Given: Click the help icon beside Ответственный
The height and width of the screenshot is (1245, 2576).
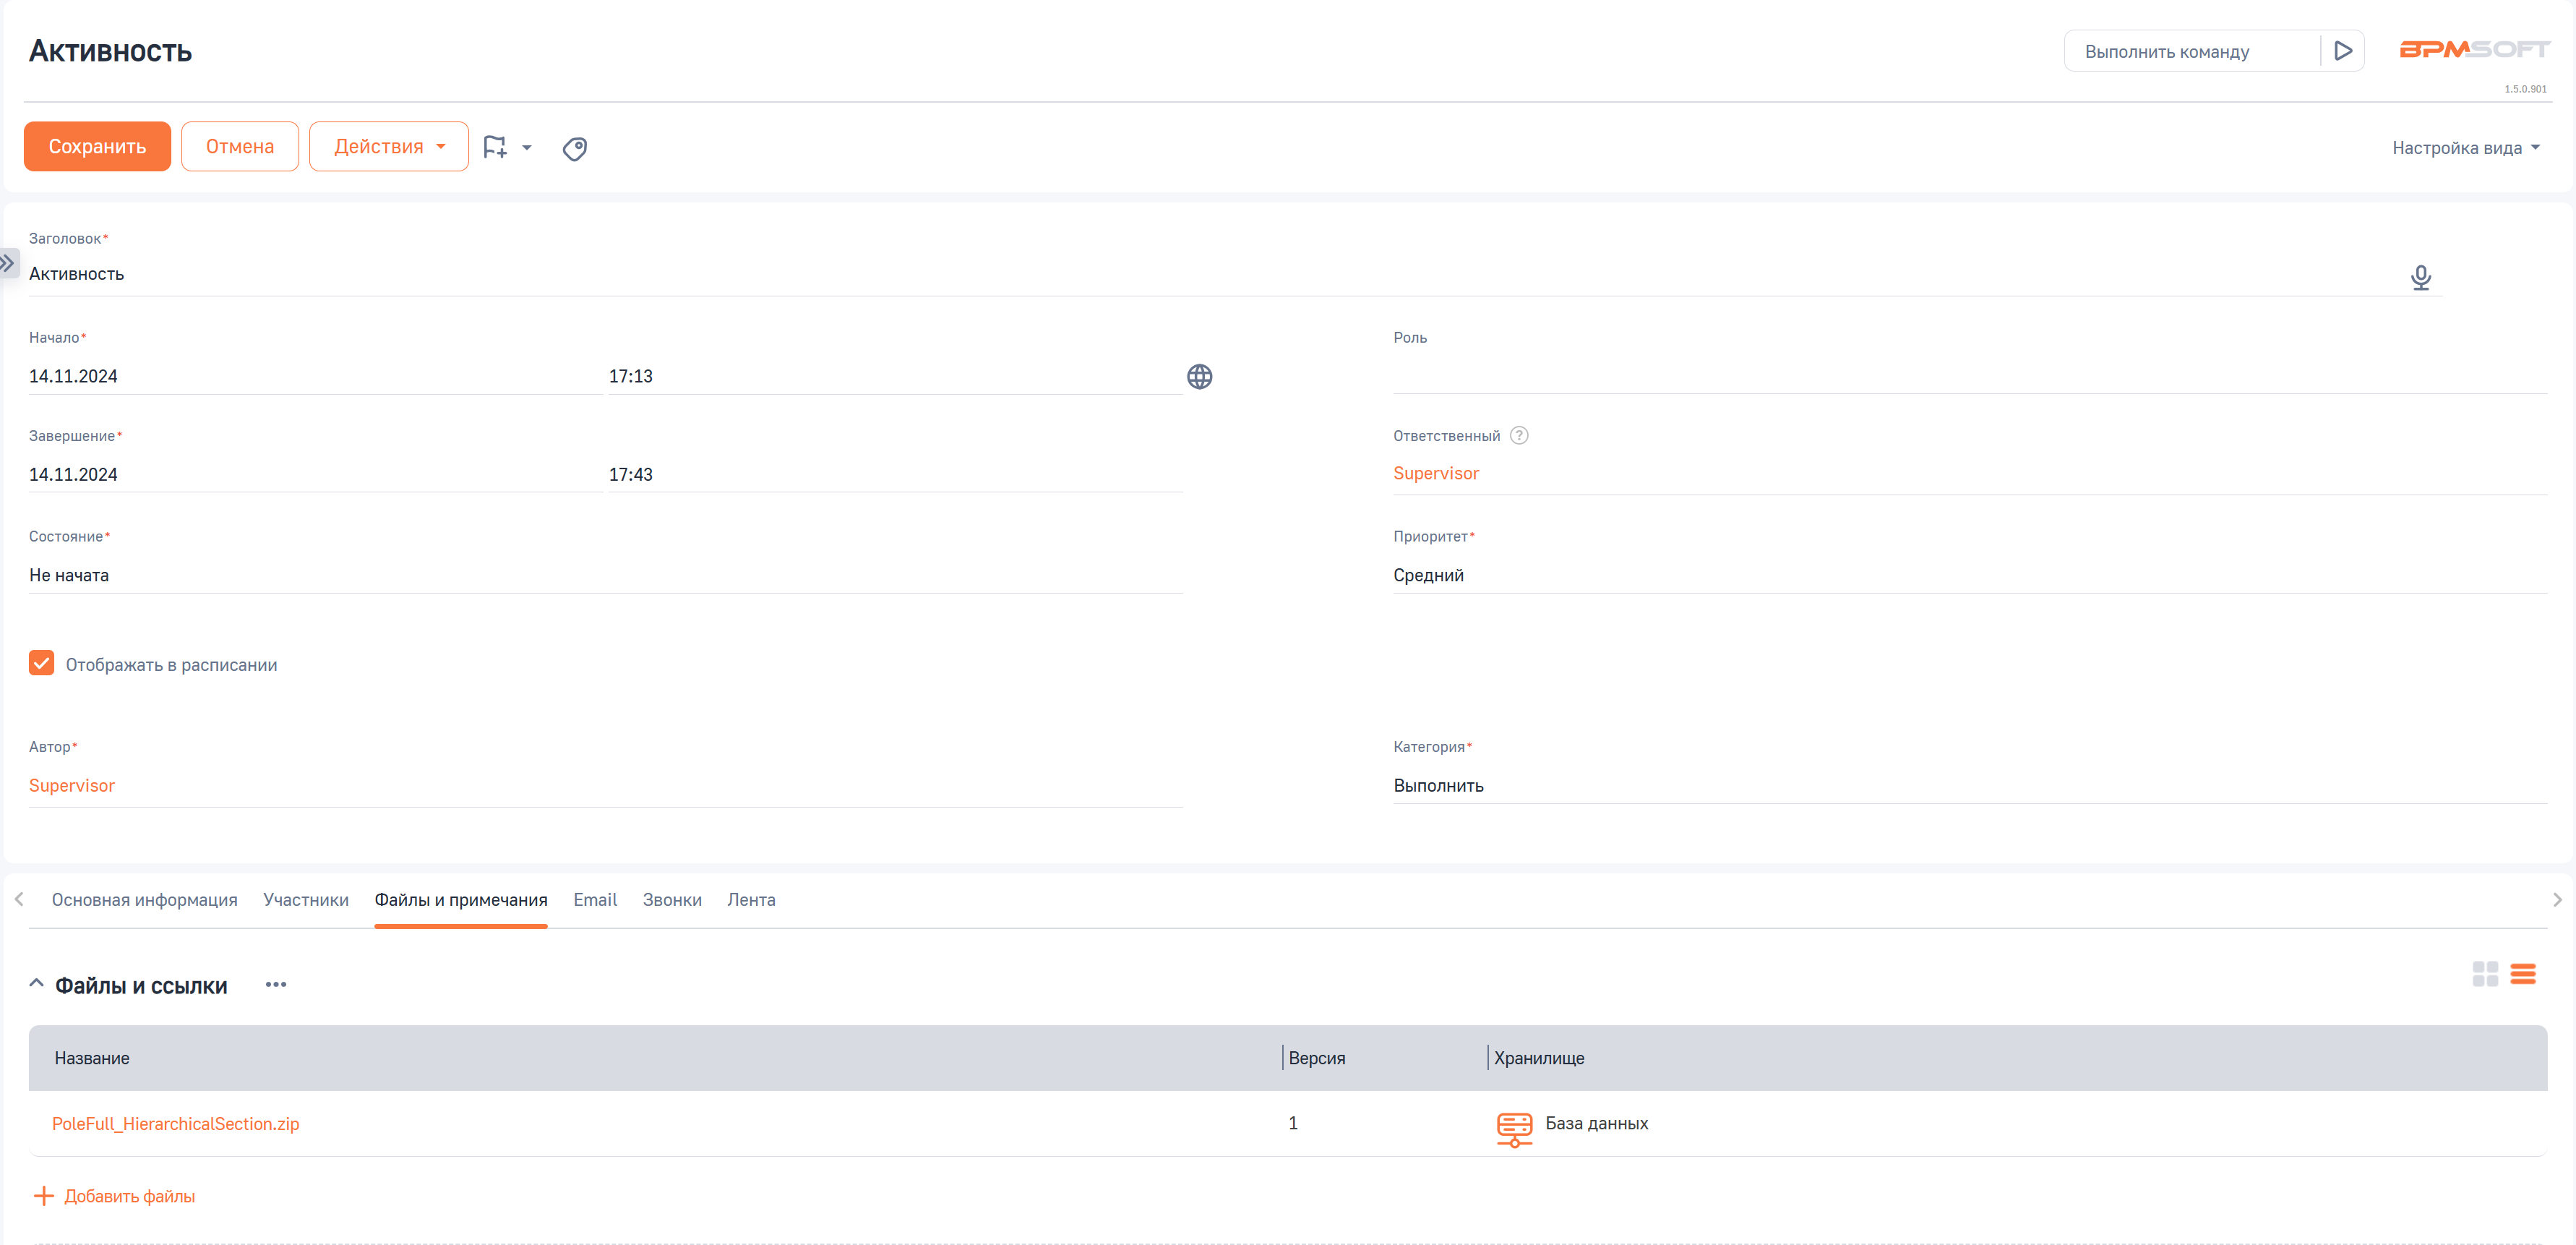Looking at the screenshot, I should (x=1518, y=436).
